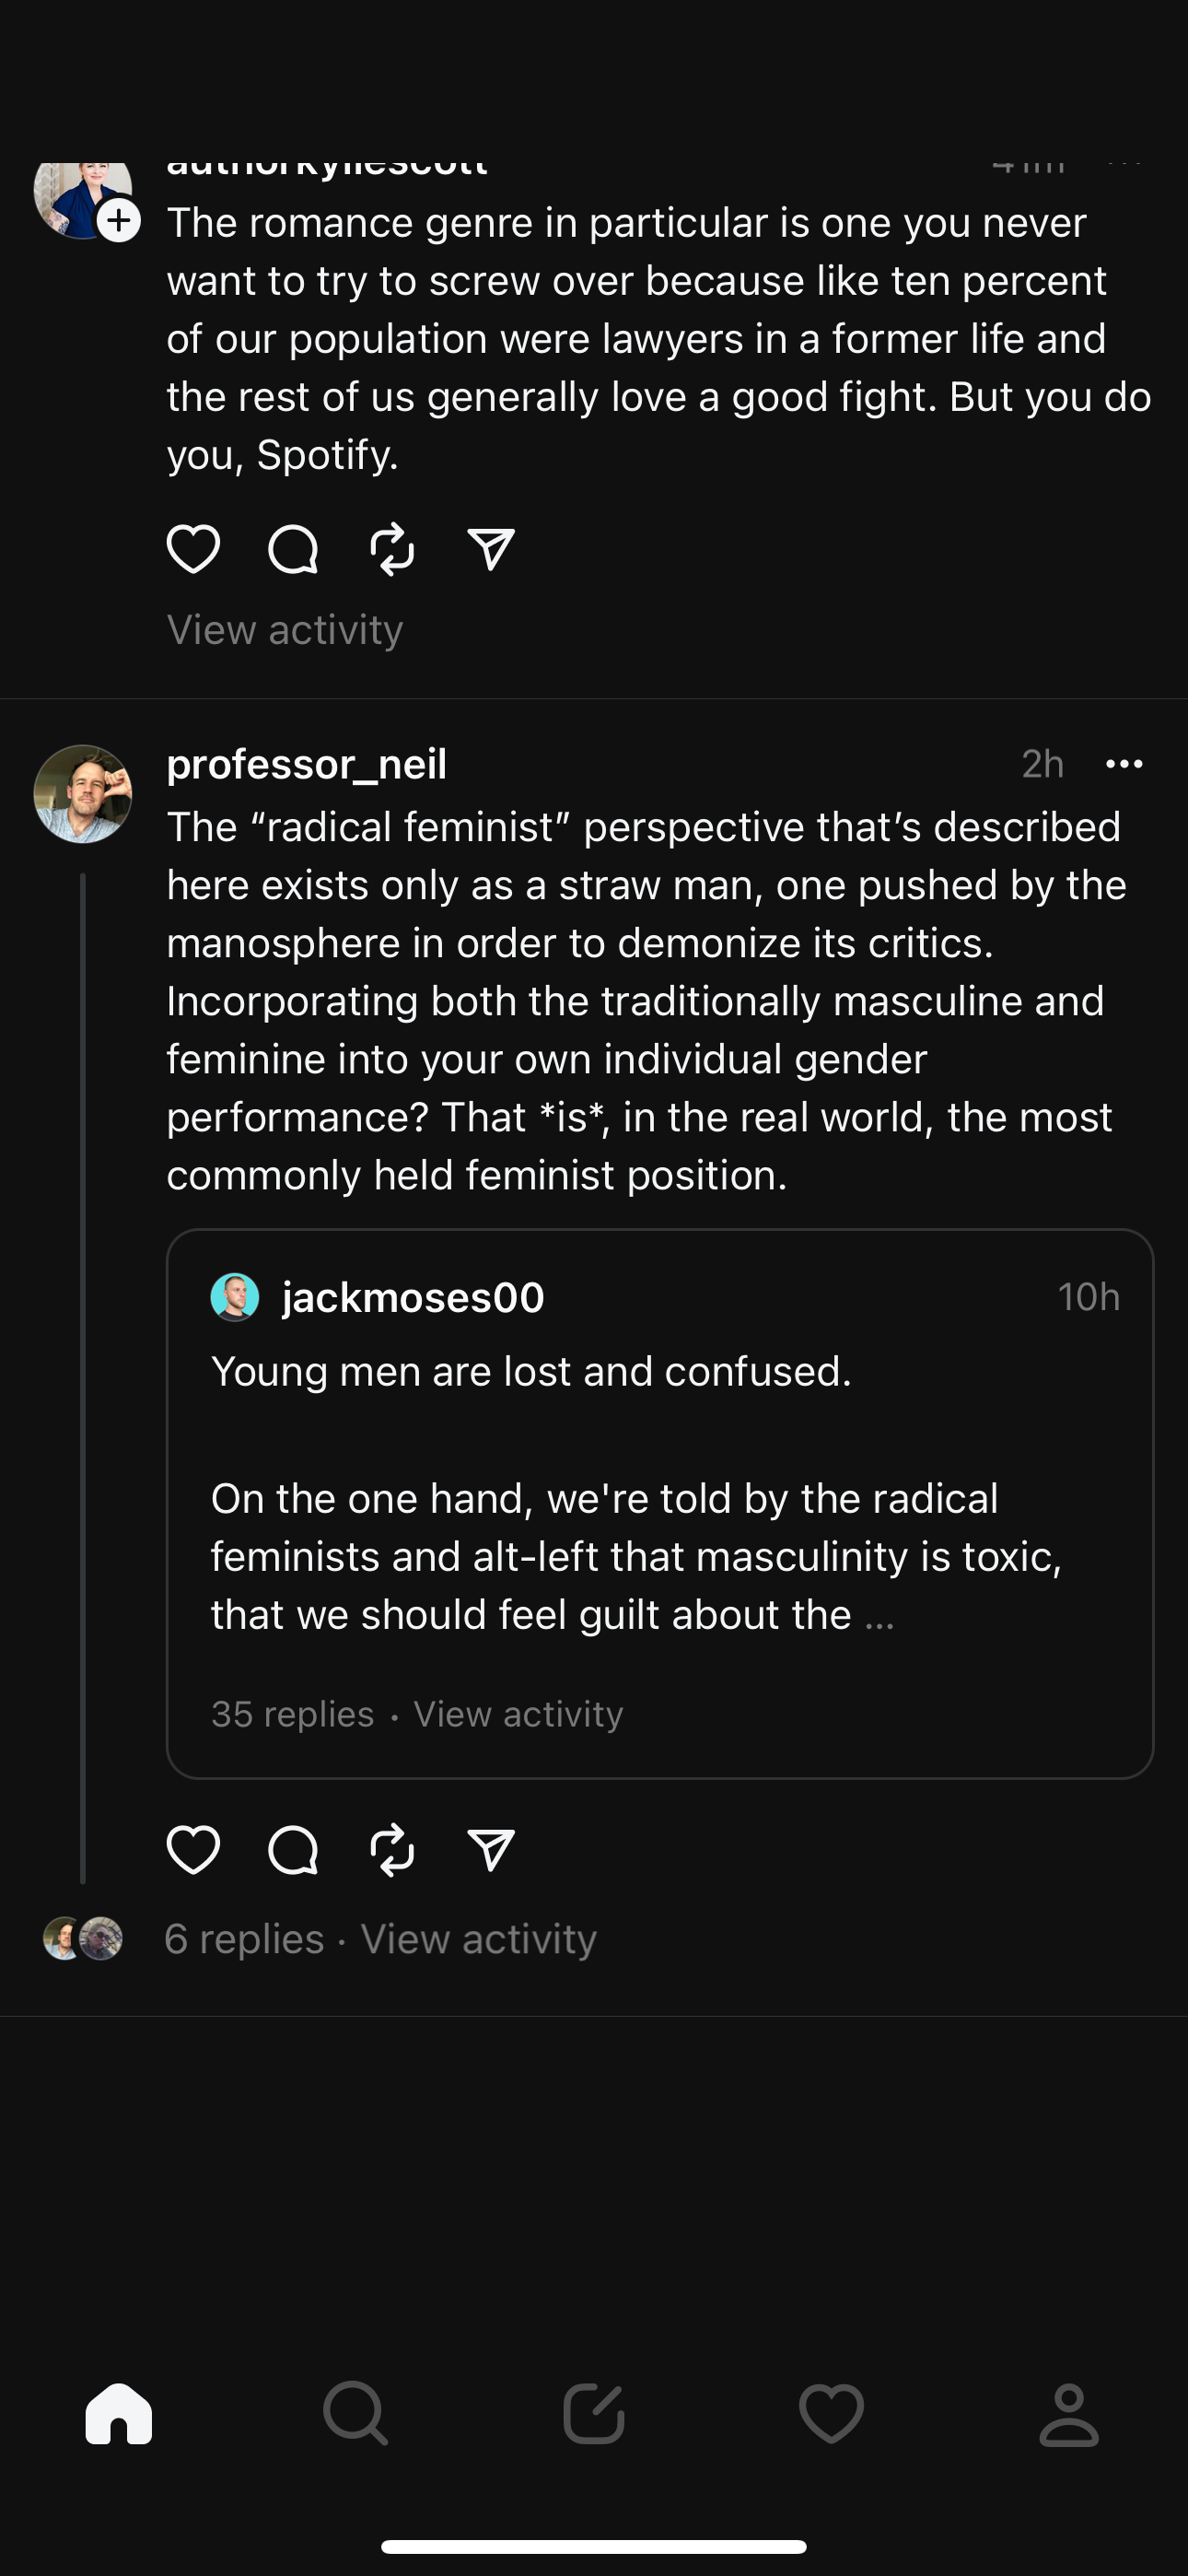Open the new thread compose tab
The image size is (1188, 2576).
(594, 2414)
